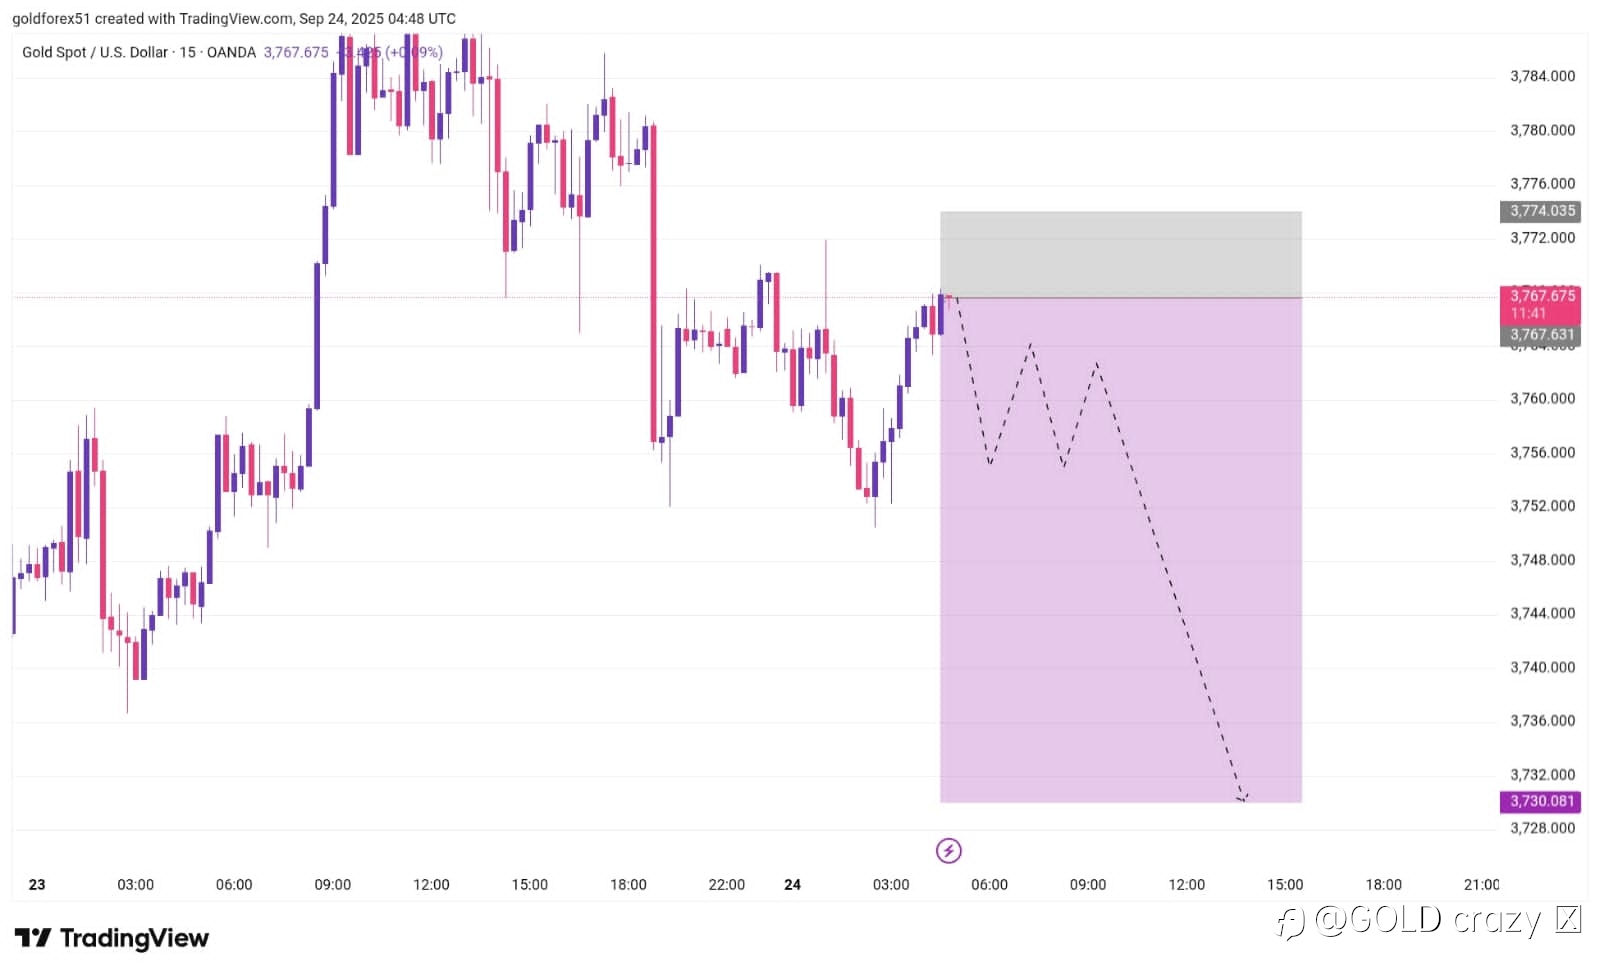Click the TradingView logo at bottom left
The height and width of the screenshot is (975, 1600).
[x=112, y=938]
